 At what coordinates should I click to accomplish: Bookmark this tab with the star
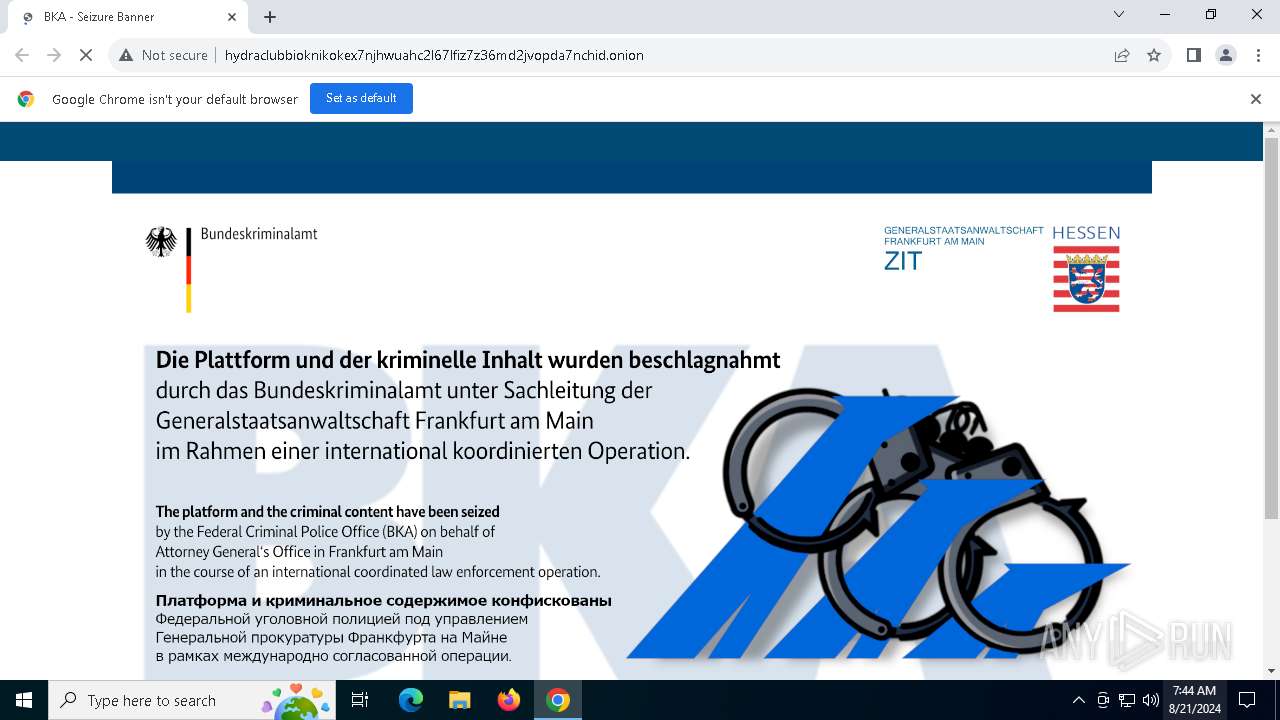(x=1154, y=55)
